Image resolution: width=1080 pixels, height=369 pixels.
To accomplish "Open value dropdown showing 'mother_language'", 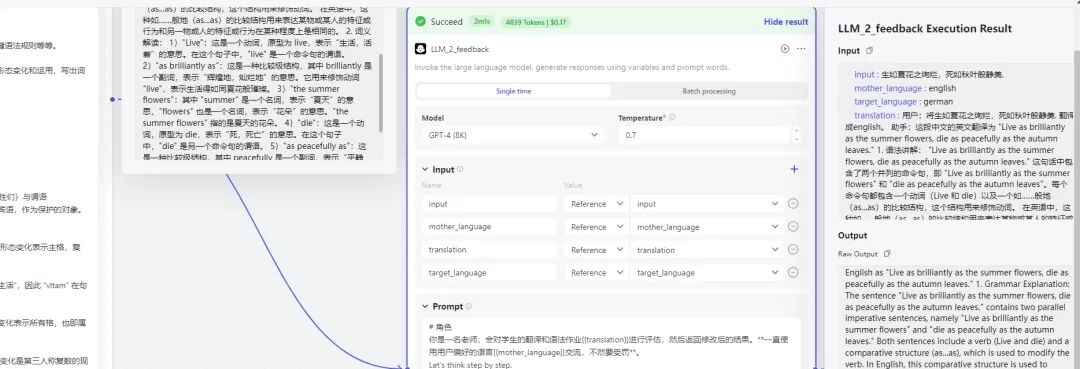I will point(707,226).
